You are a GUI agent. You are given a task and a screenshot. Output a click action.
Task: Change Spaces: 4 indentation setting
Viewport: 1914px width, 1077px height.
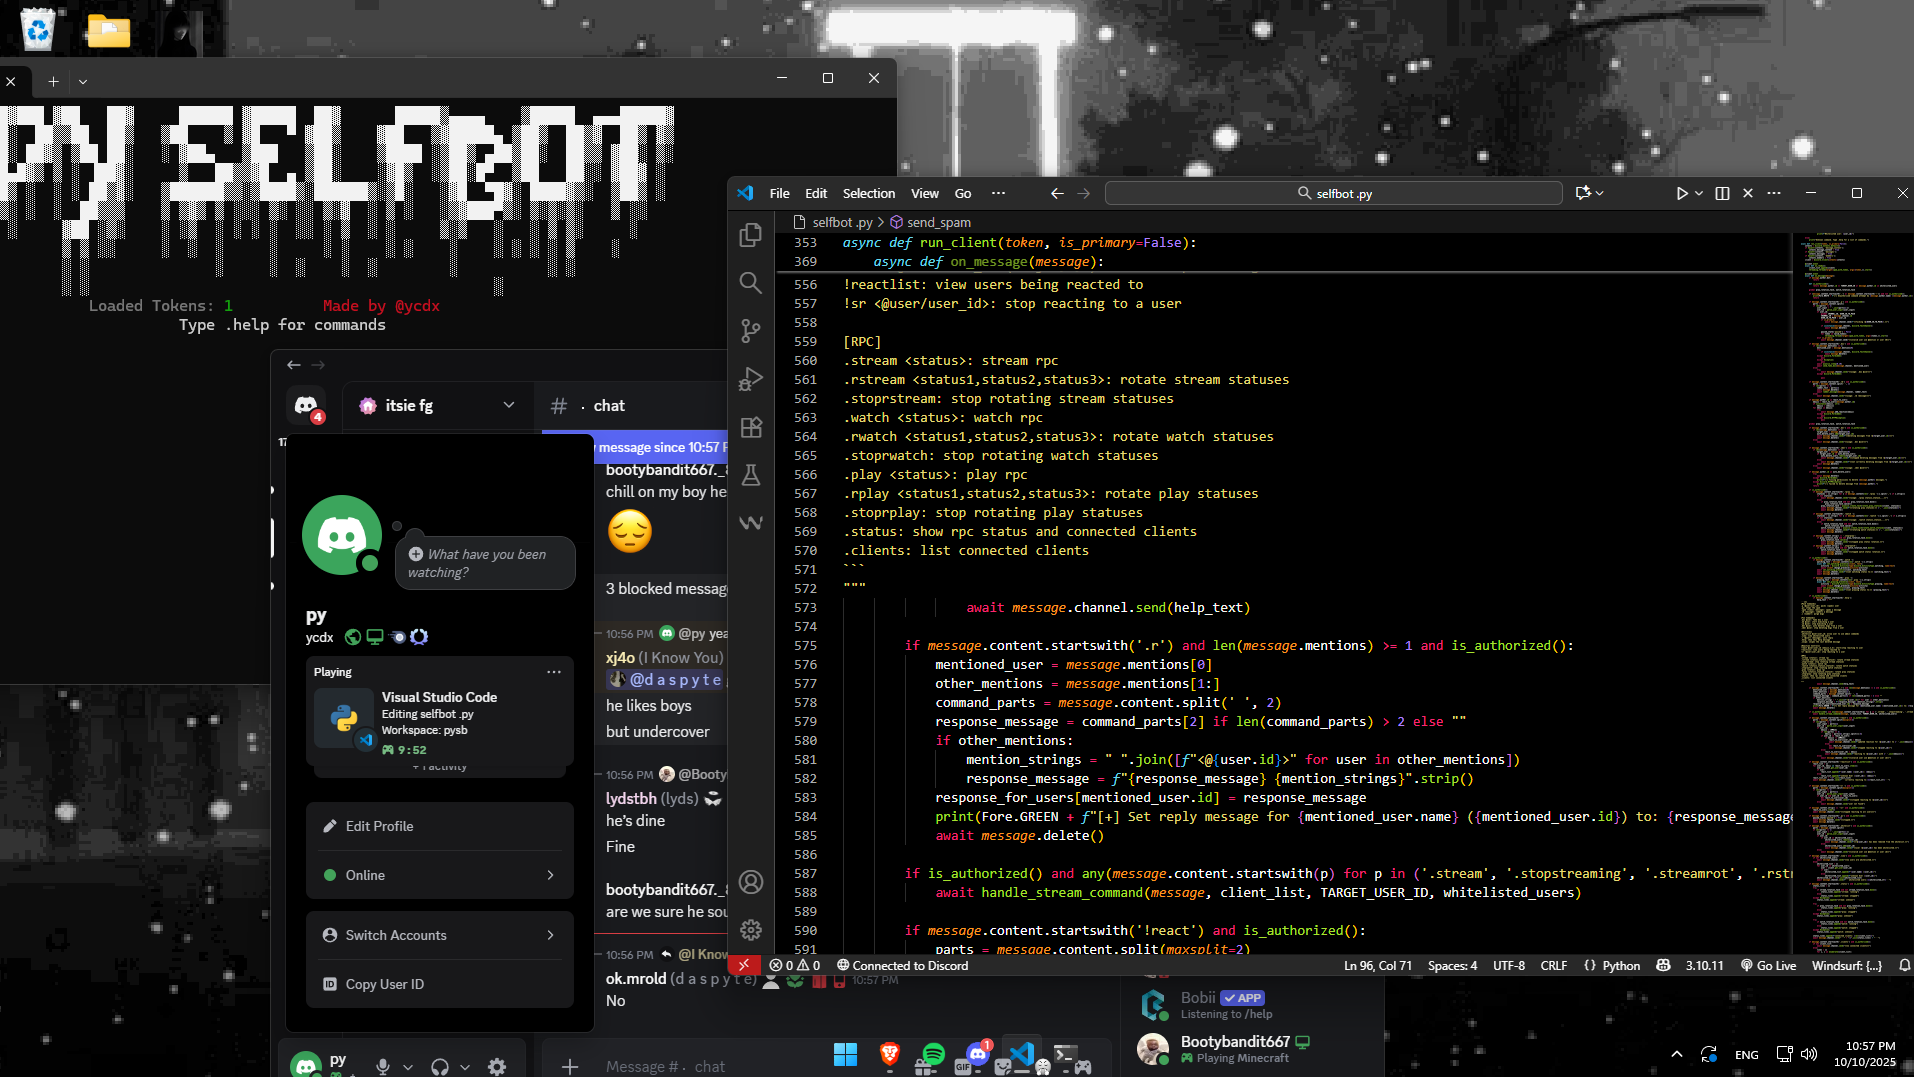1452,966
